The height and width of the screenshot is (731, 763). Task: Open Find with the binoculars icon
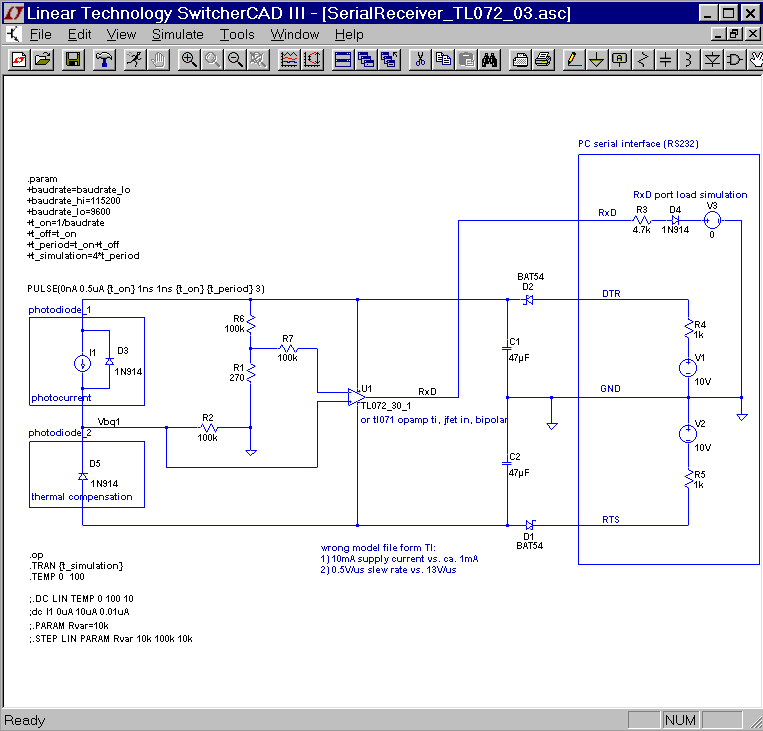tap(490, 59)
